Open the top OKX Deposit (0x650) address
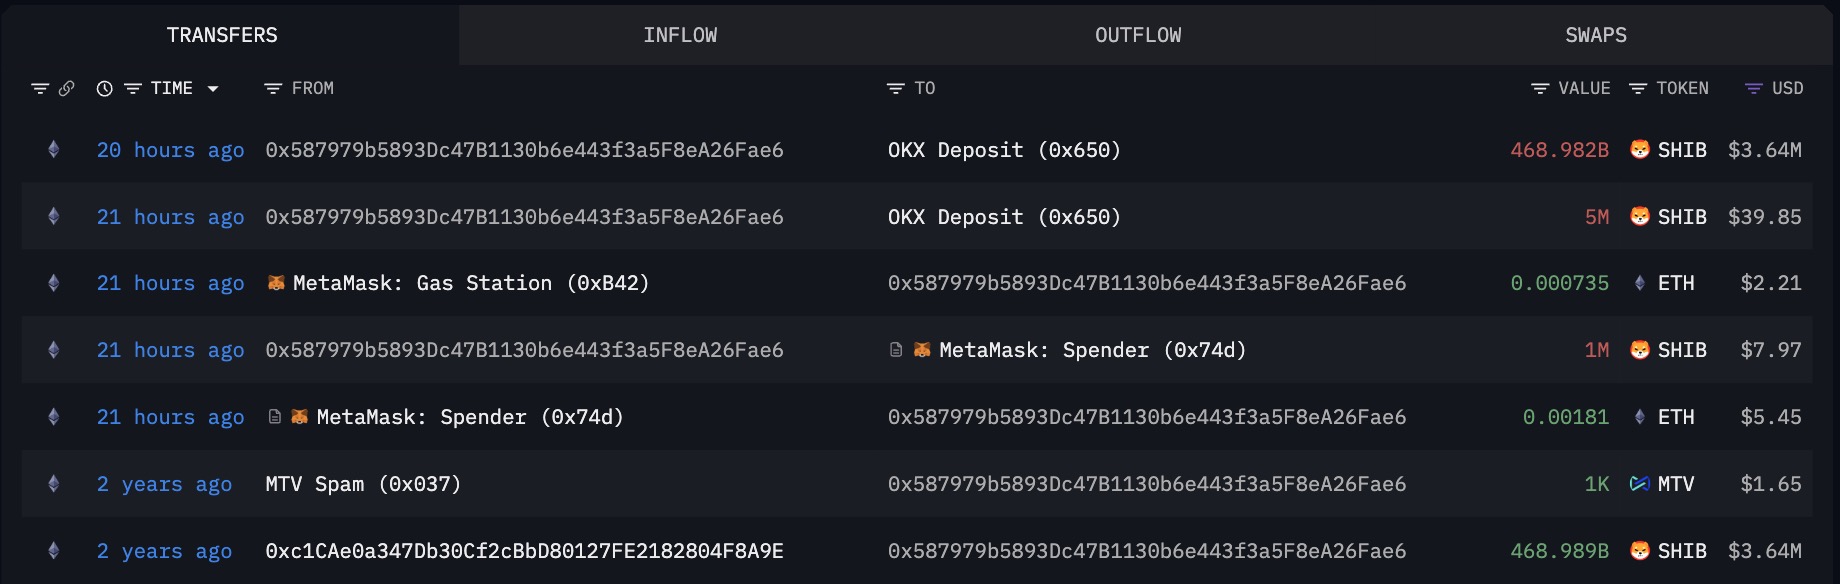The width and height of the screenshot is (1840, 584). tap(1004, 150)
